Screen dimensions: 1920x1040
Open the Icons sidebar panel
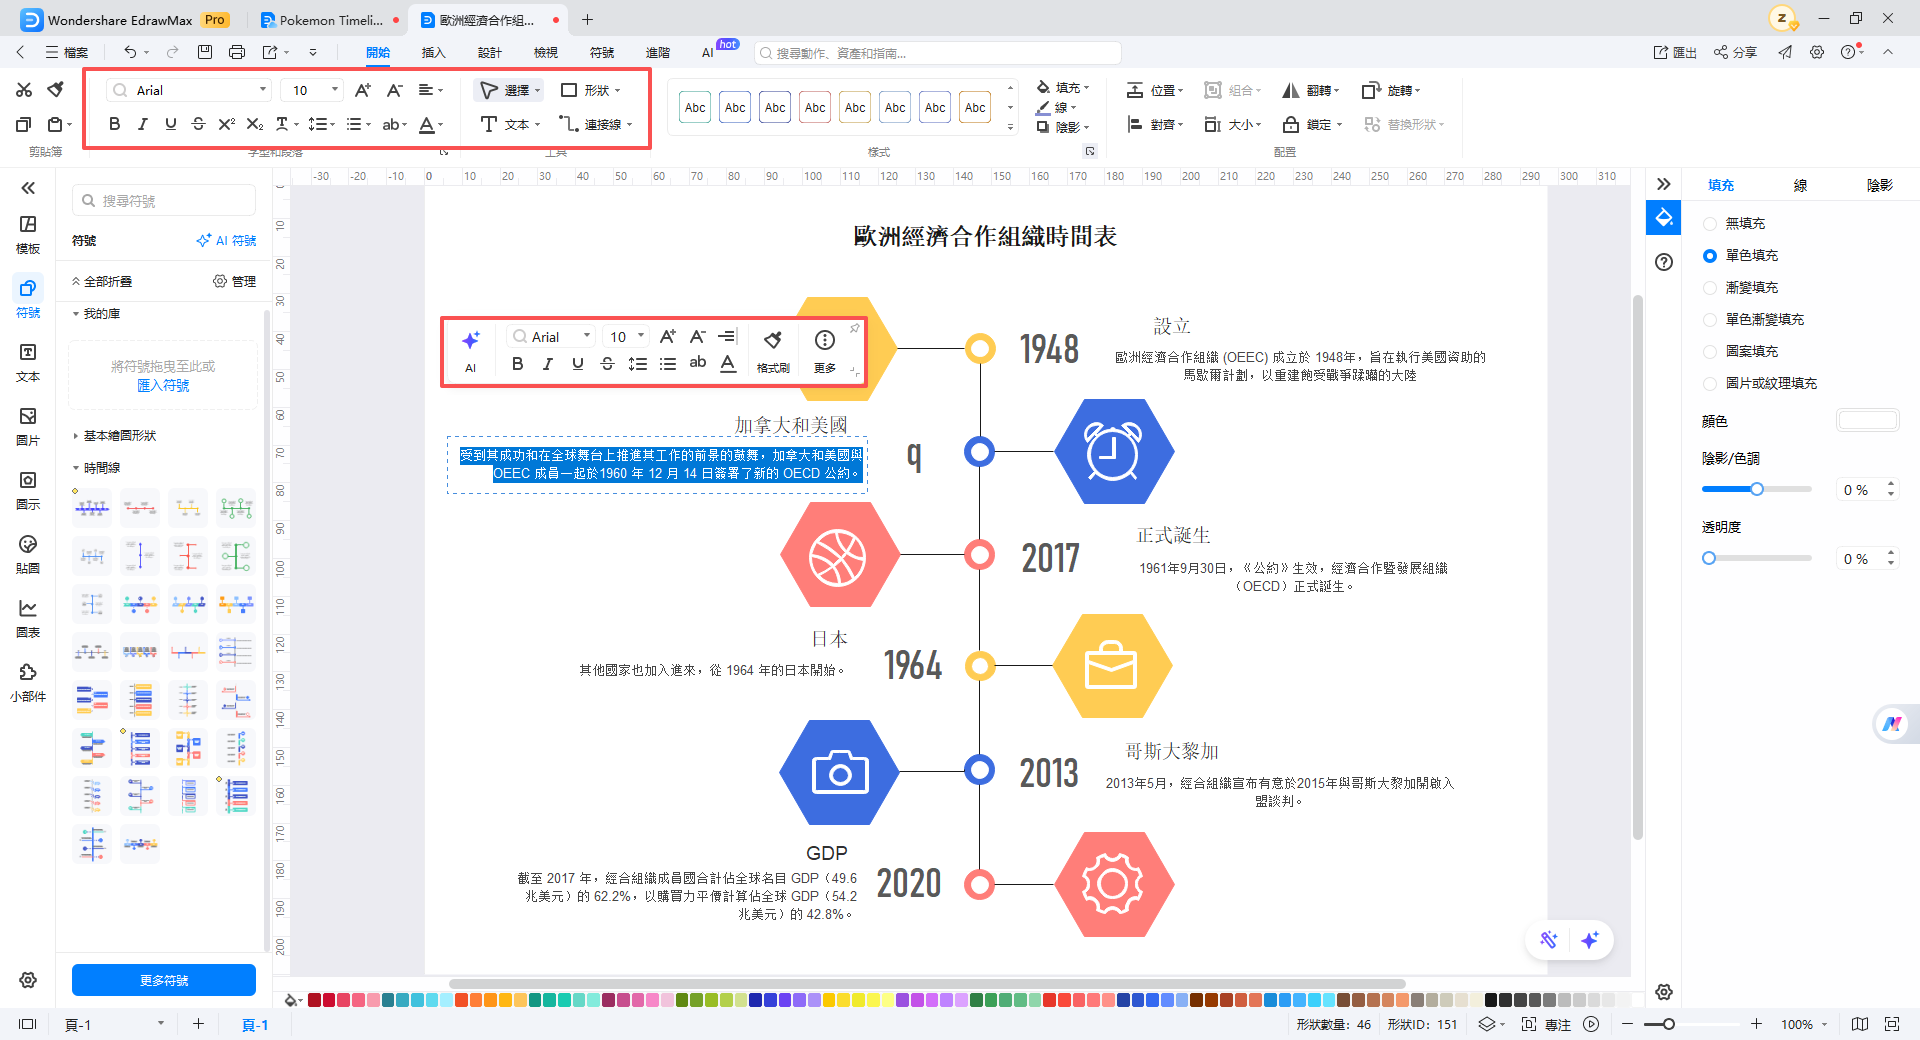(x=28, y=491)
